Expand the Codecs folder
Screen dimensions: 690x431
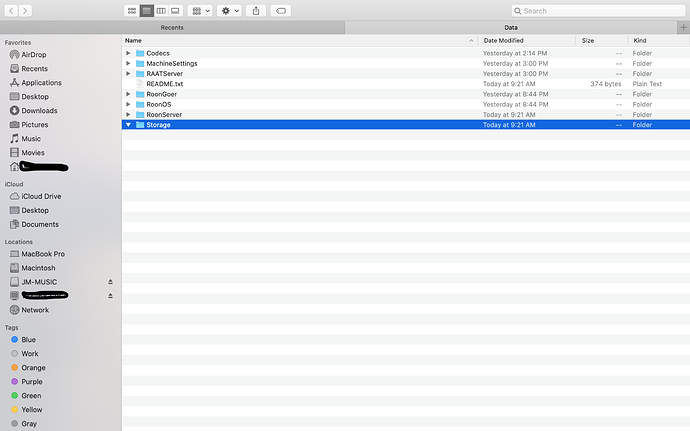click(128, 53)
